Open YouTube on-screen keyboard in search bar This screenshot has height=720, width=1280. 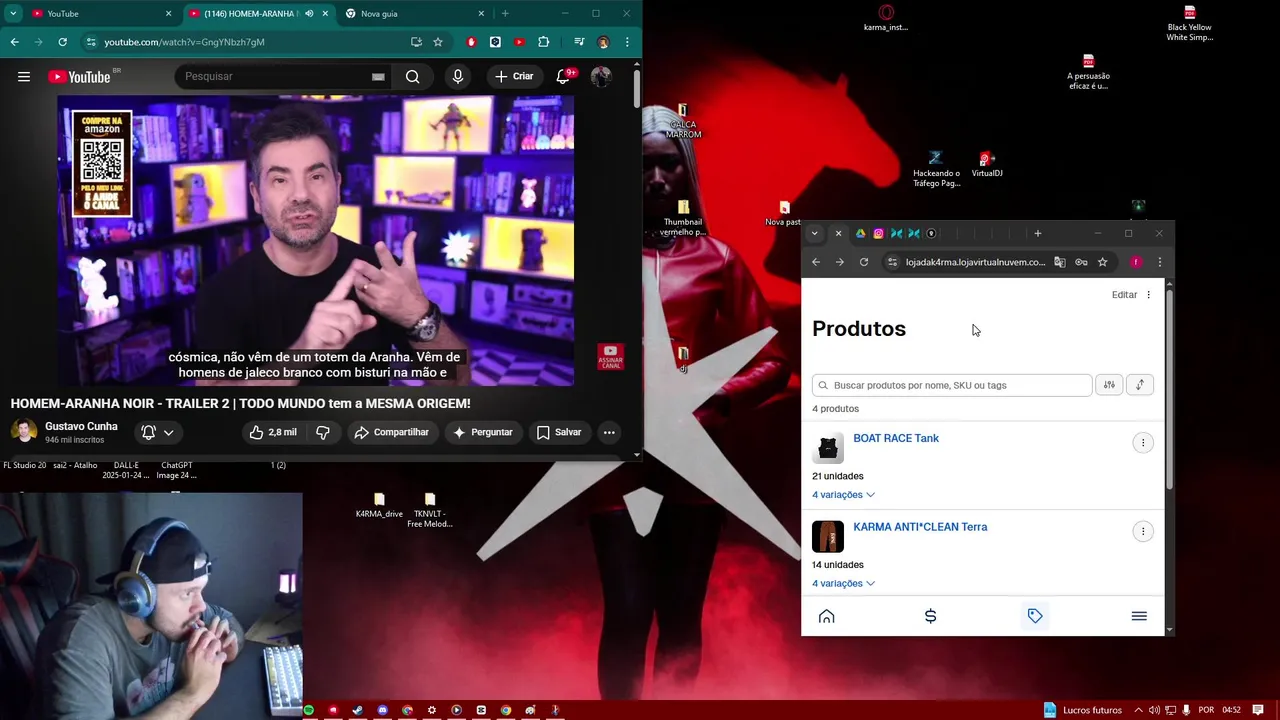coord(378,76)
